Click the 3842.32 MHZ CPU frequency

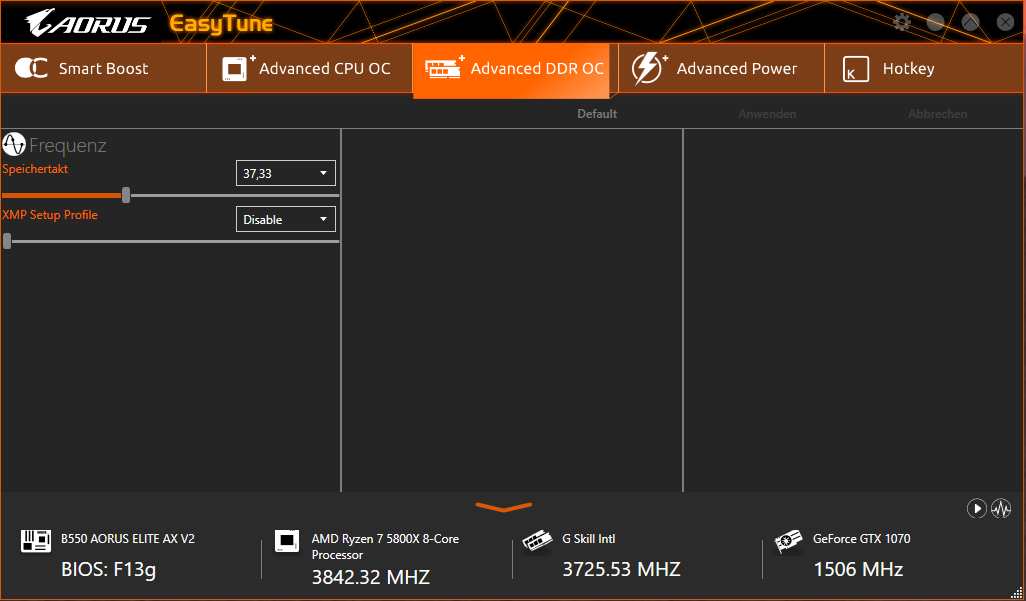pos(370,577)
